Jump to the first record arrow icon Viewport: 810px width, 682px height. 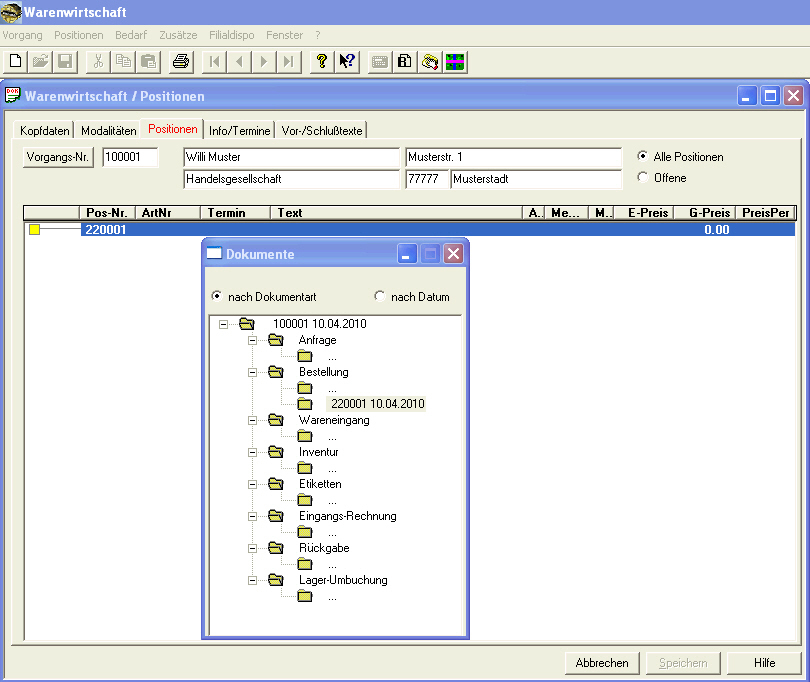[x=214, y=61]
